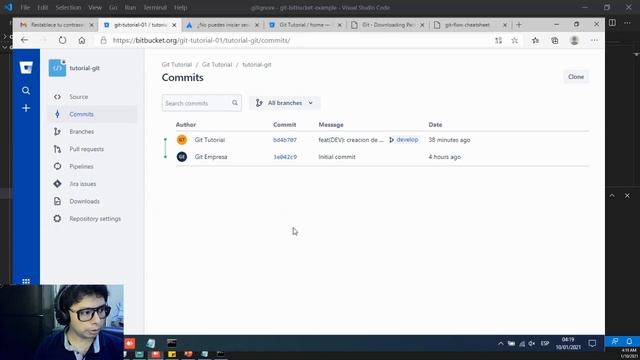The image size is (640, 360).
Task: Open the browser collections icon
Action: tap(555, 40)
